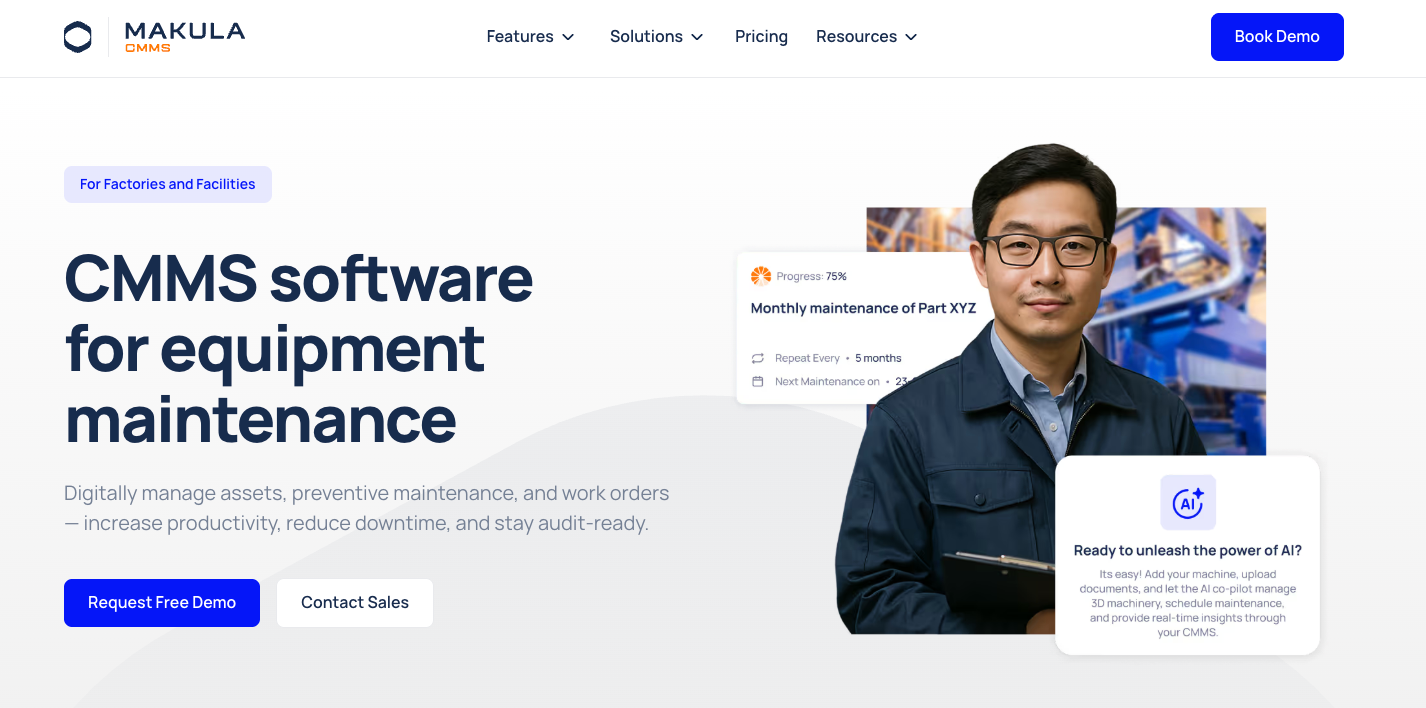Click the AI sparkle icon

tap(1188, 502)
